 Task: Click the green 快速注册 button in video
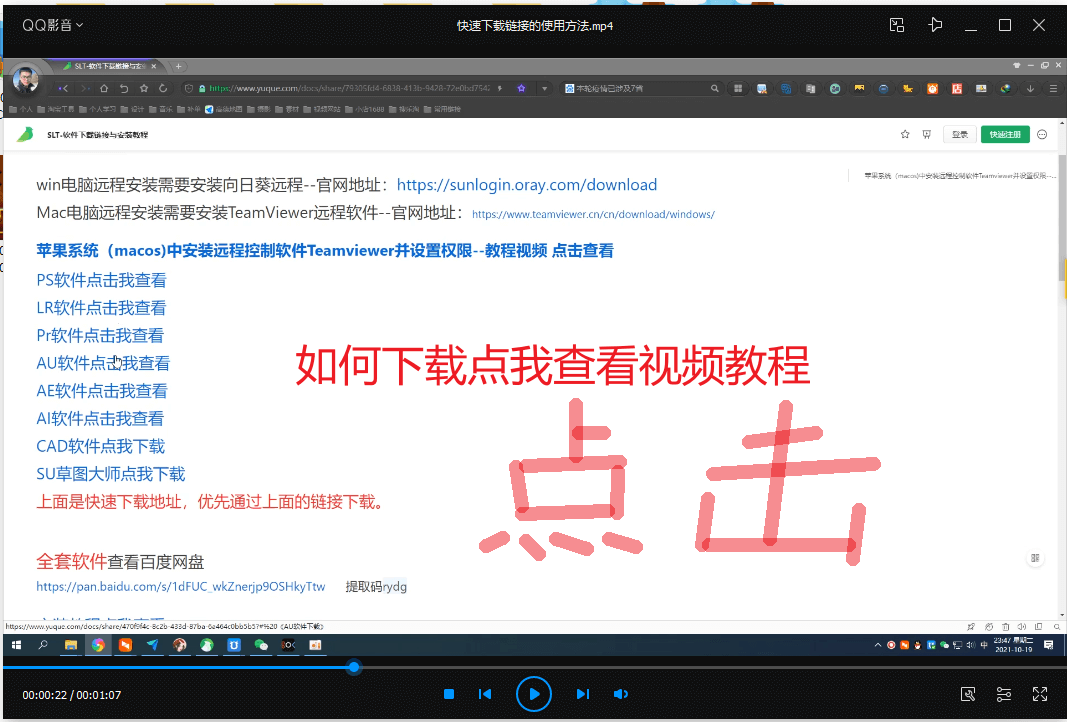1005,135
